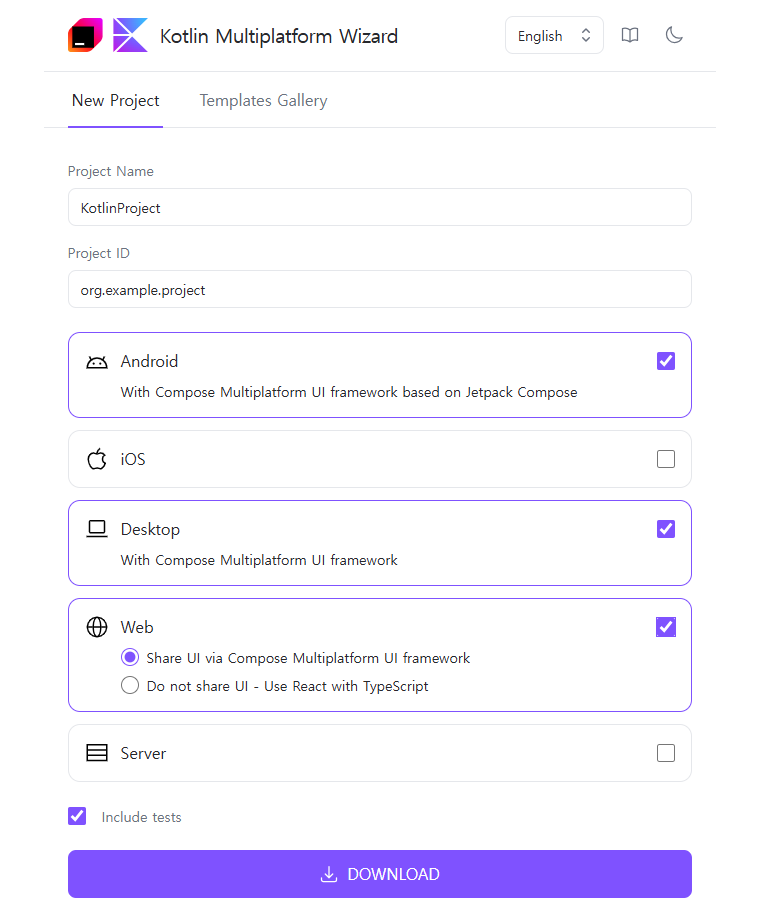Open the English language dropdown
The image size is (784, 910).
[x=554, y=35]
